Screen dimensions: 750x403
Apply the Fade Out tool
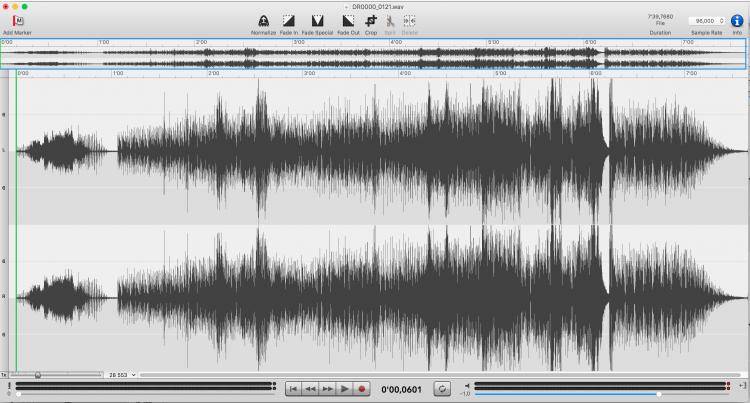click(x=348, y=20)
